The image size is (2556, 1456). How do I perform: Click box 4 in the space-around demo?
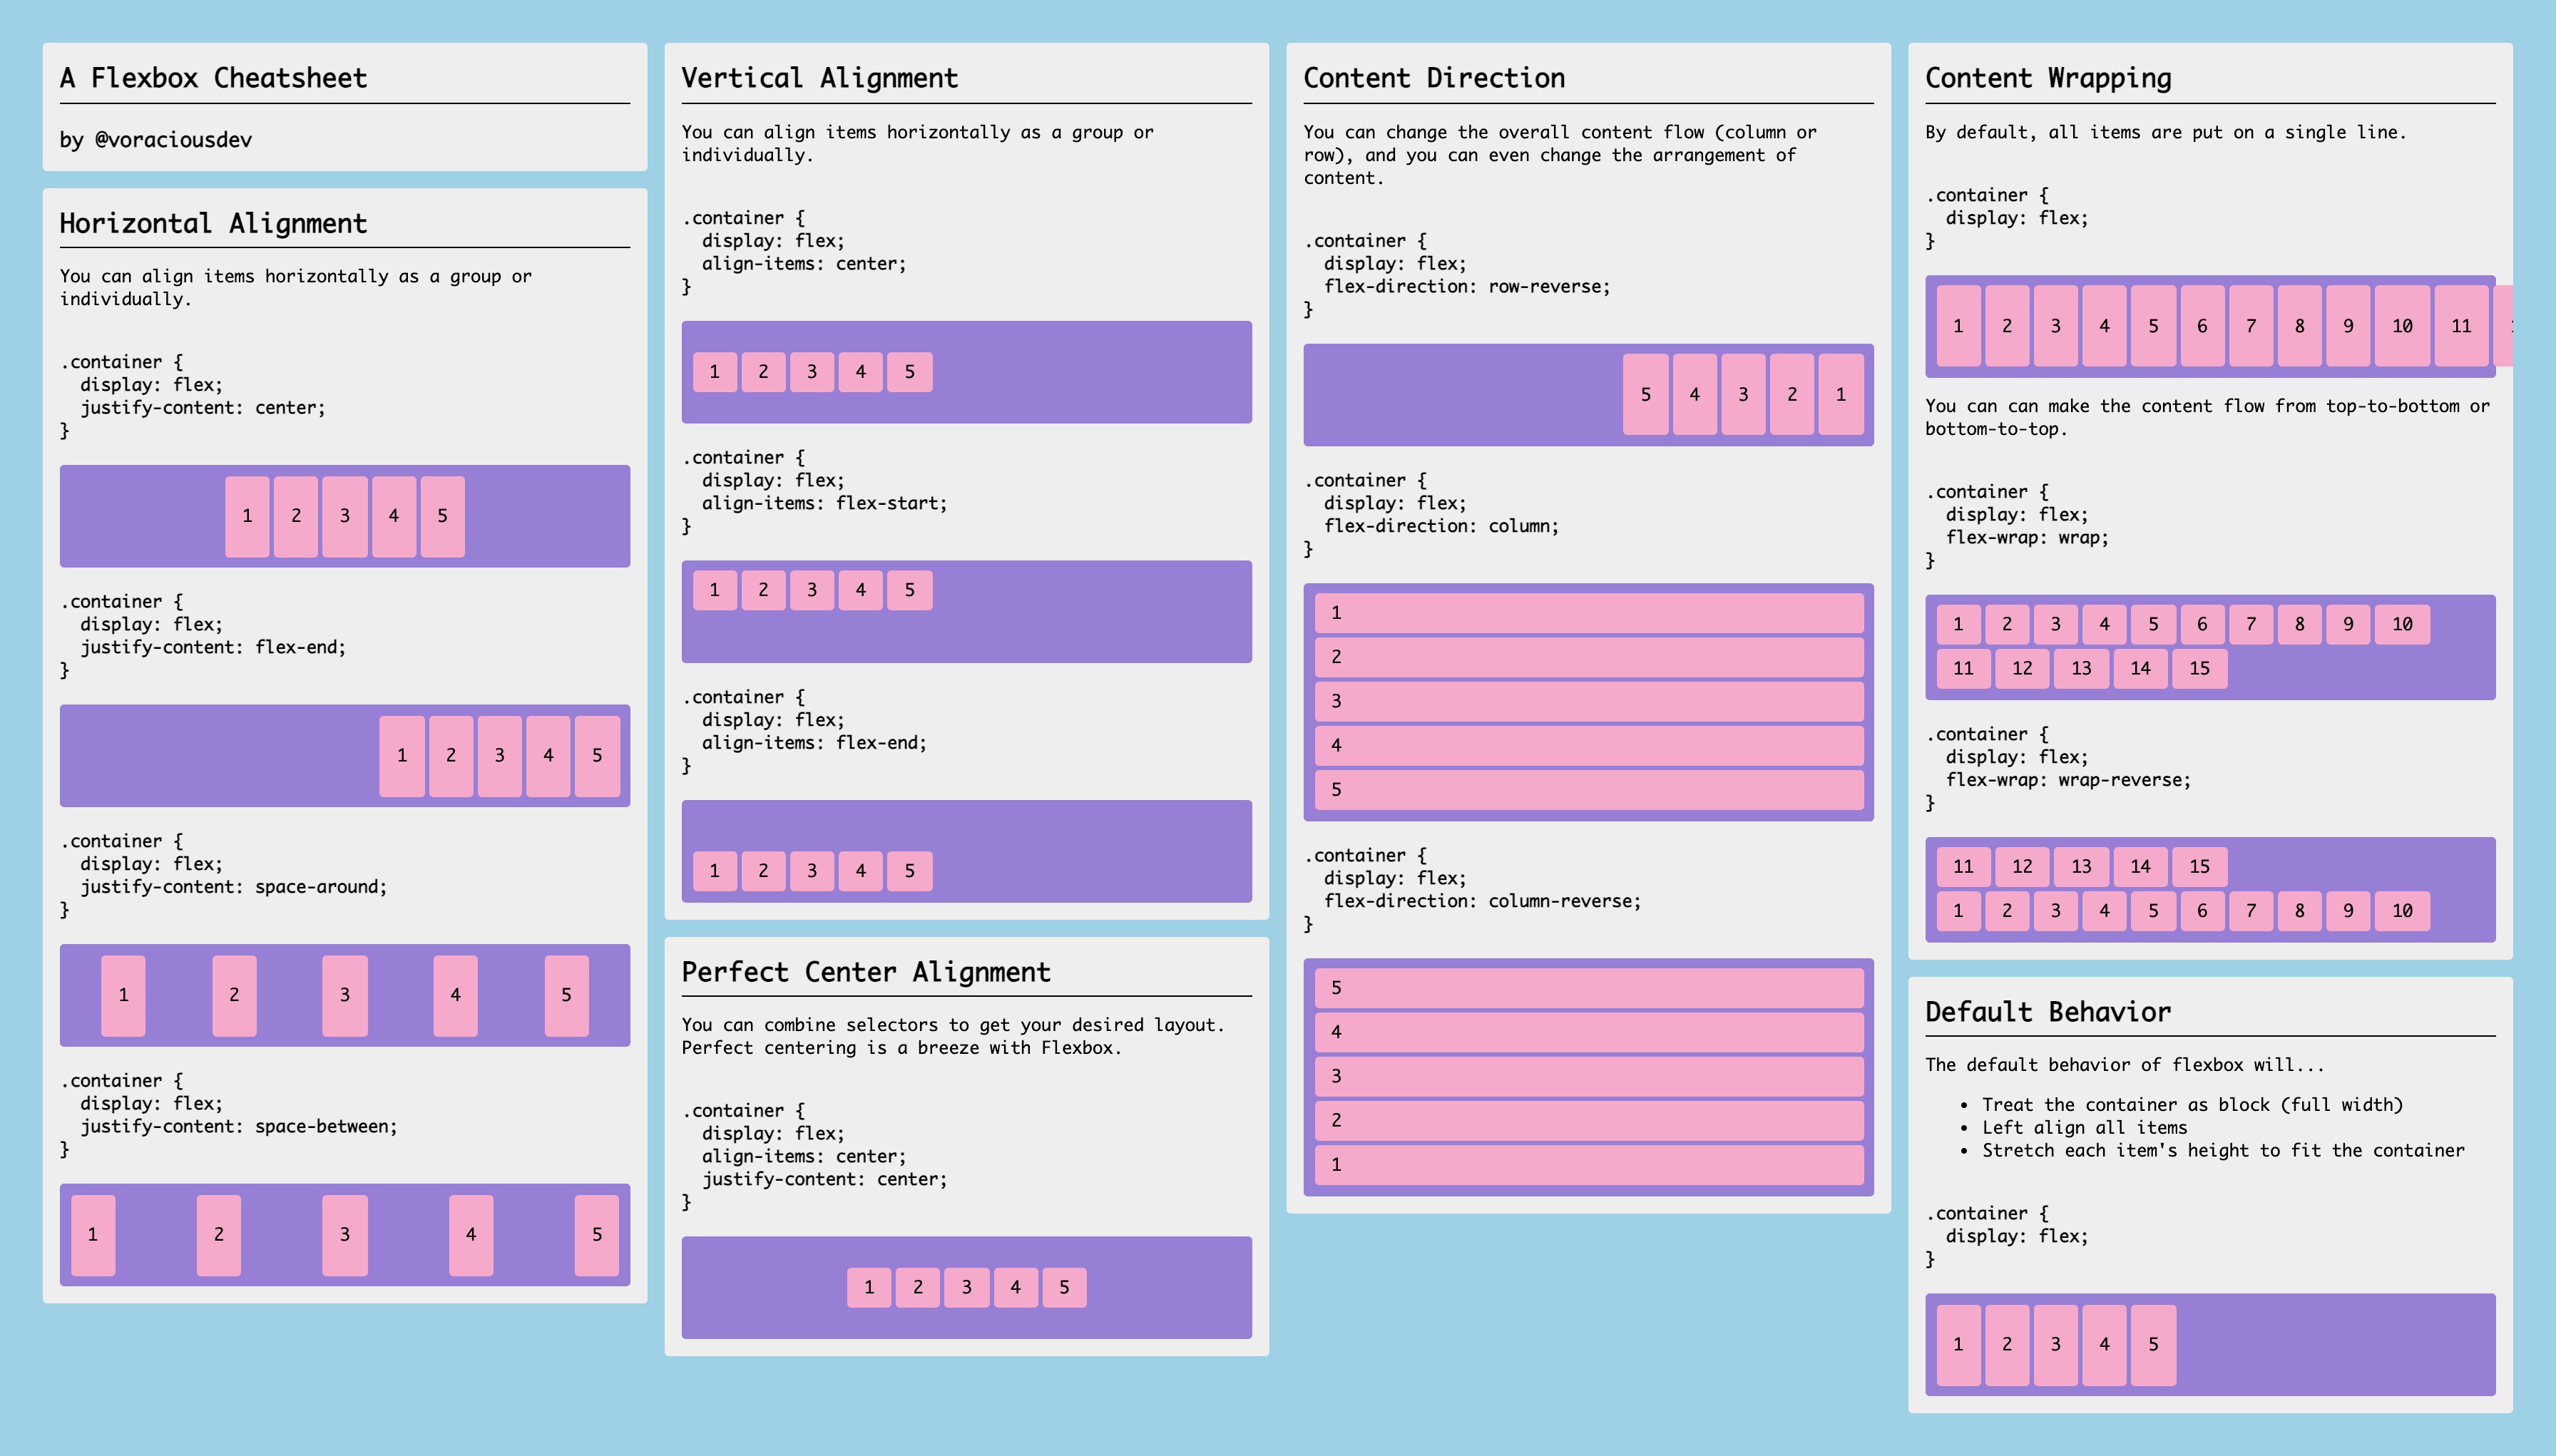point(455,995)
